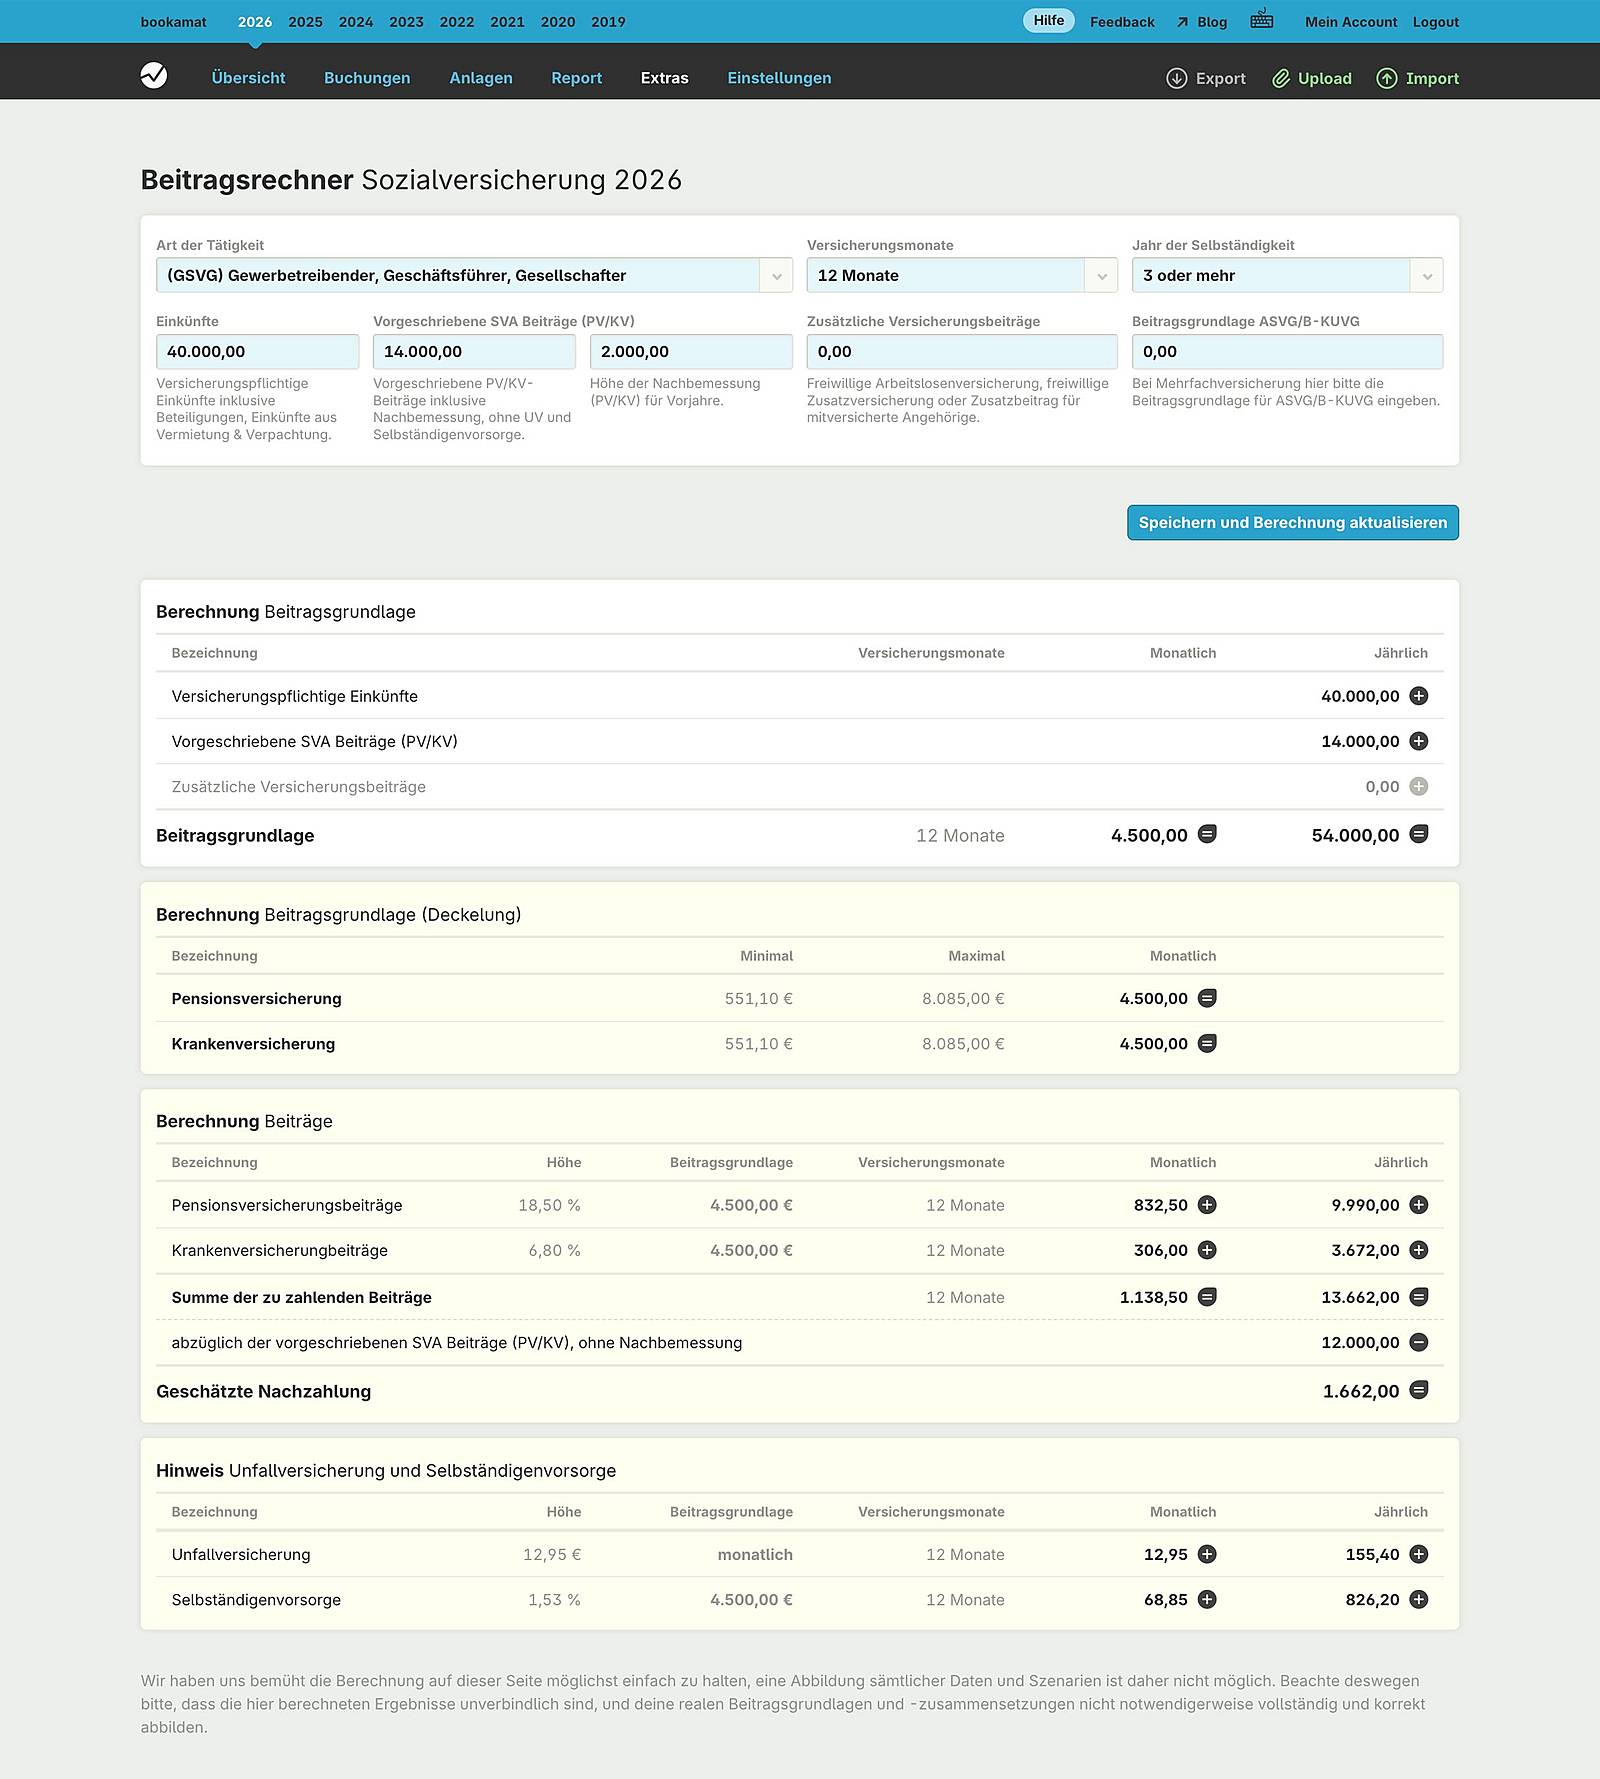Click equals icon next to Beitragsgrundlage 54.000,00
1600x1779 pixels.
(1418, 834)
